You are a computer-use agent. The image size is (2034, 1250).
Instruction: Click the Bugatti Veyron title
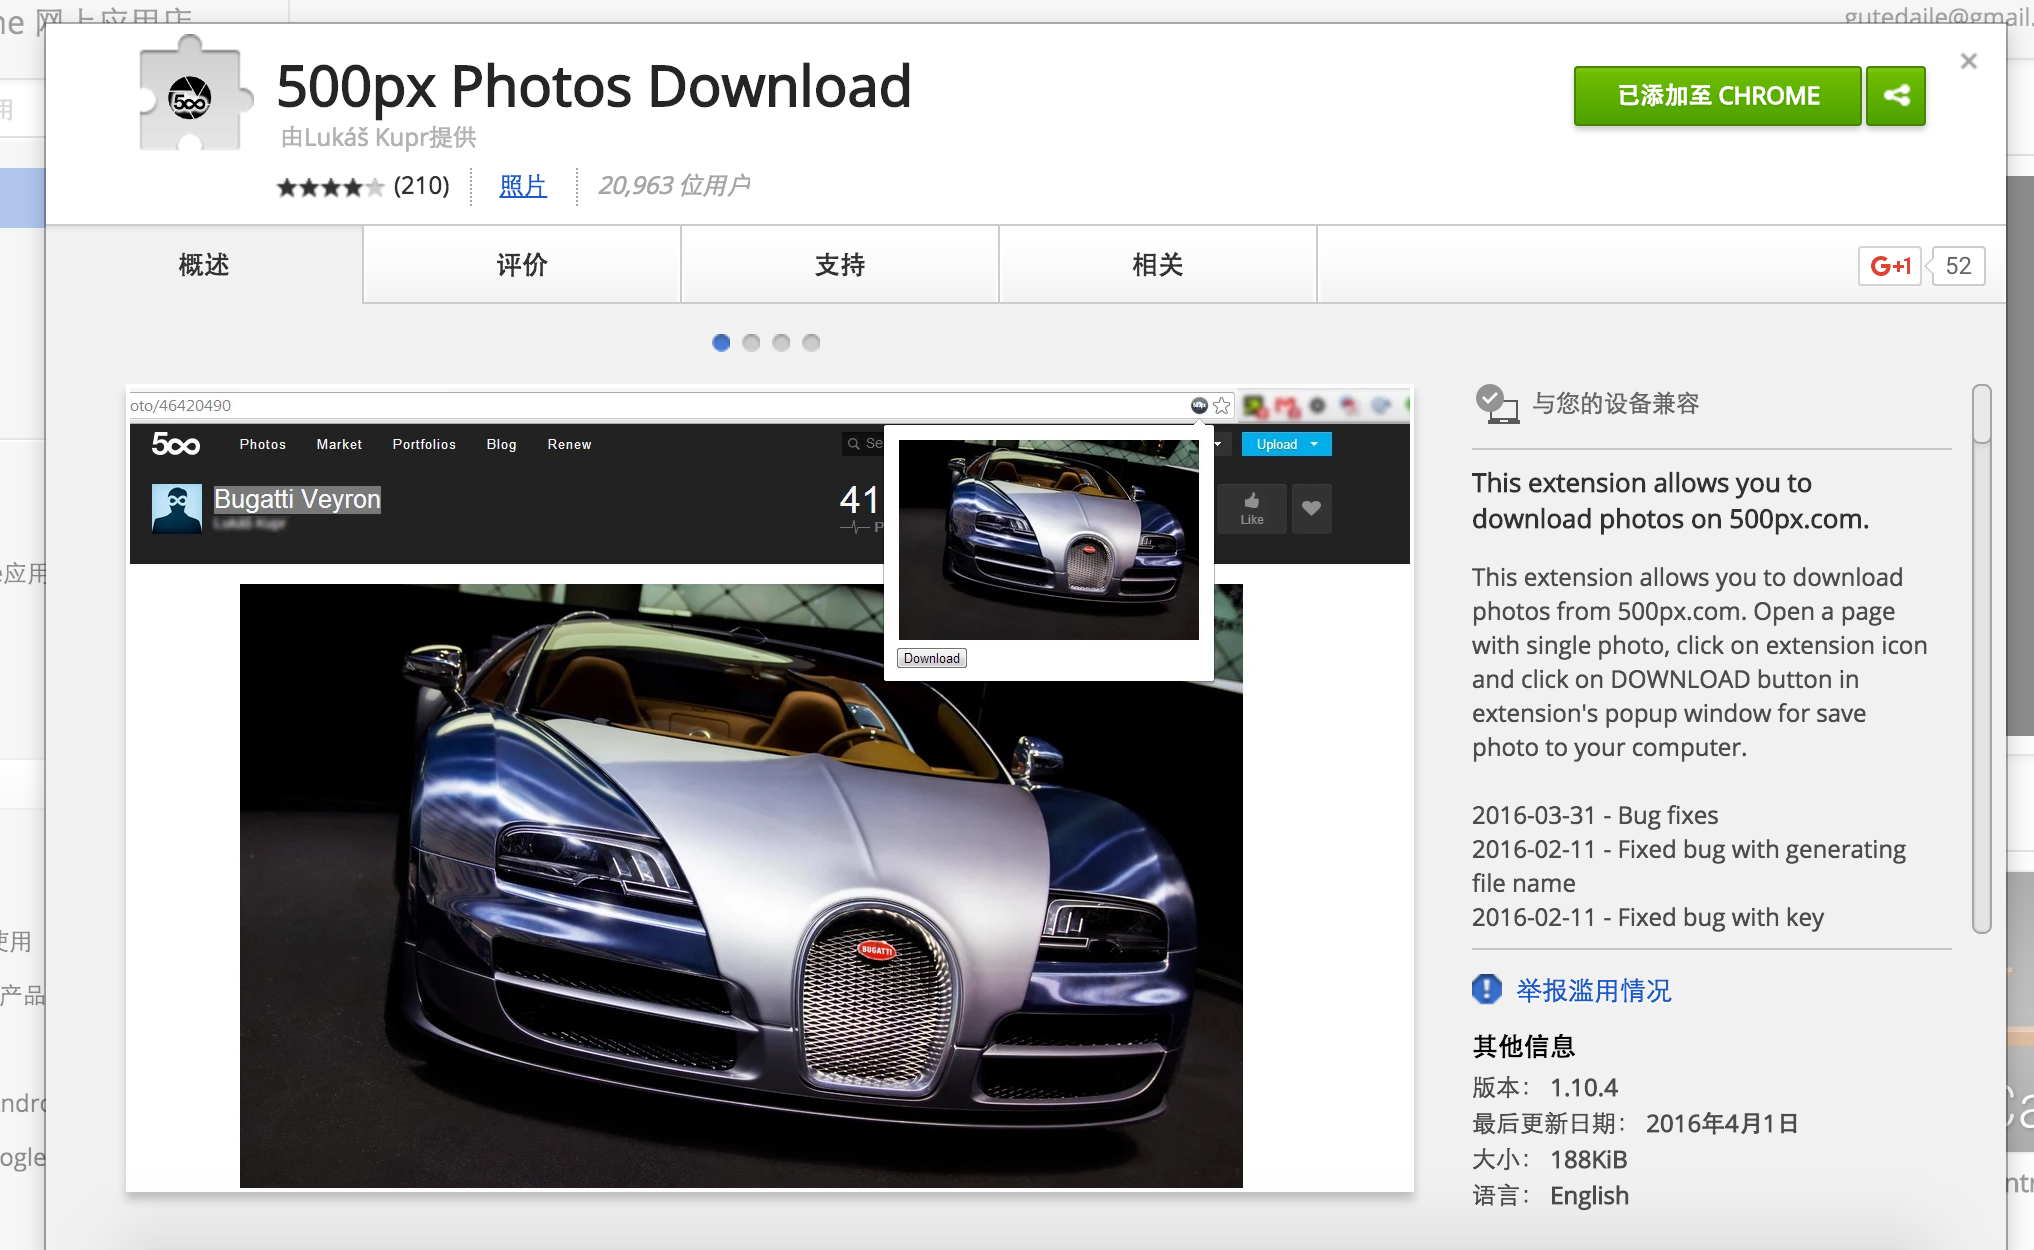pos(297,499)
